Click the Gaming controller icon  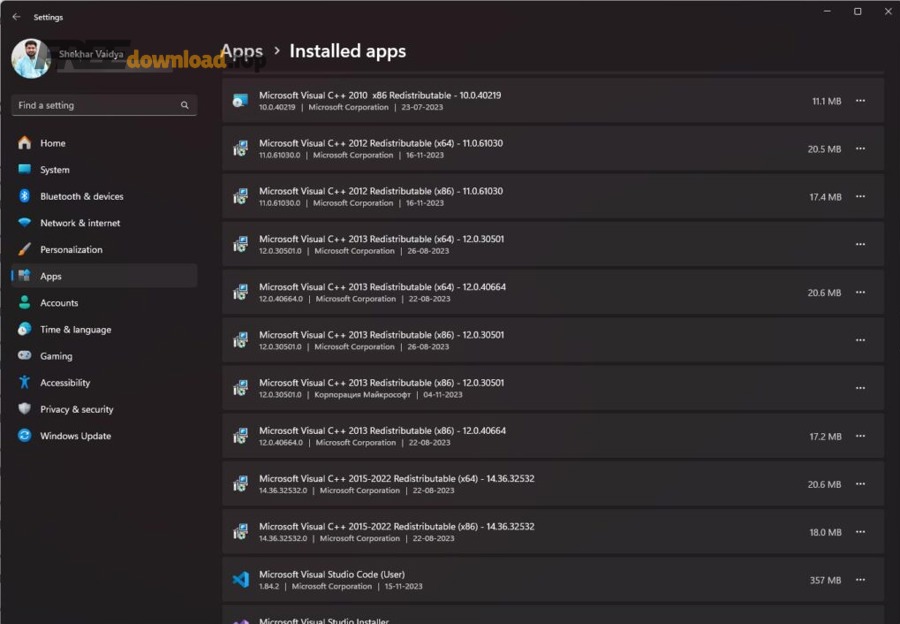pos(24,355)
